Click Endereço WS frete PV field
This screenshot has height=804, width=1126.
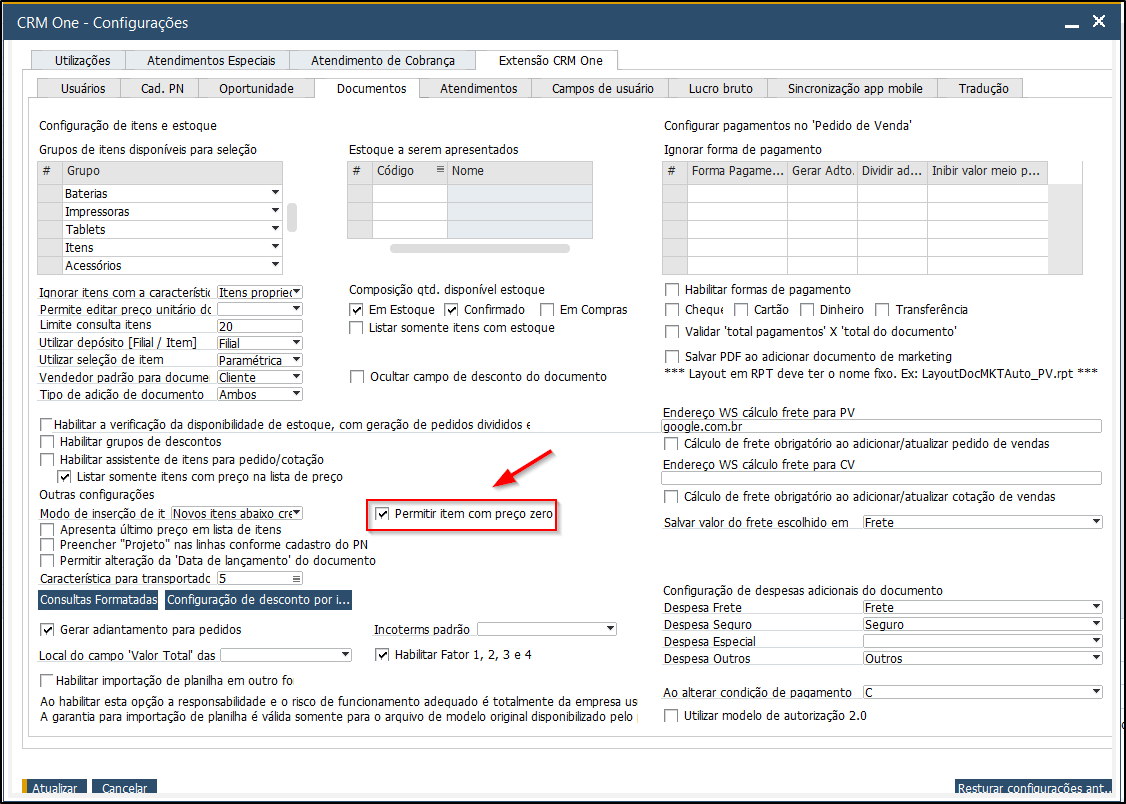pos(881,426)
